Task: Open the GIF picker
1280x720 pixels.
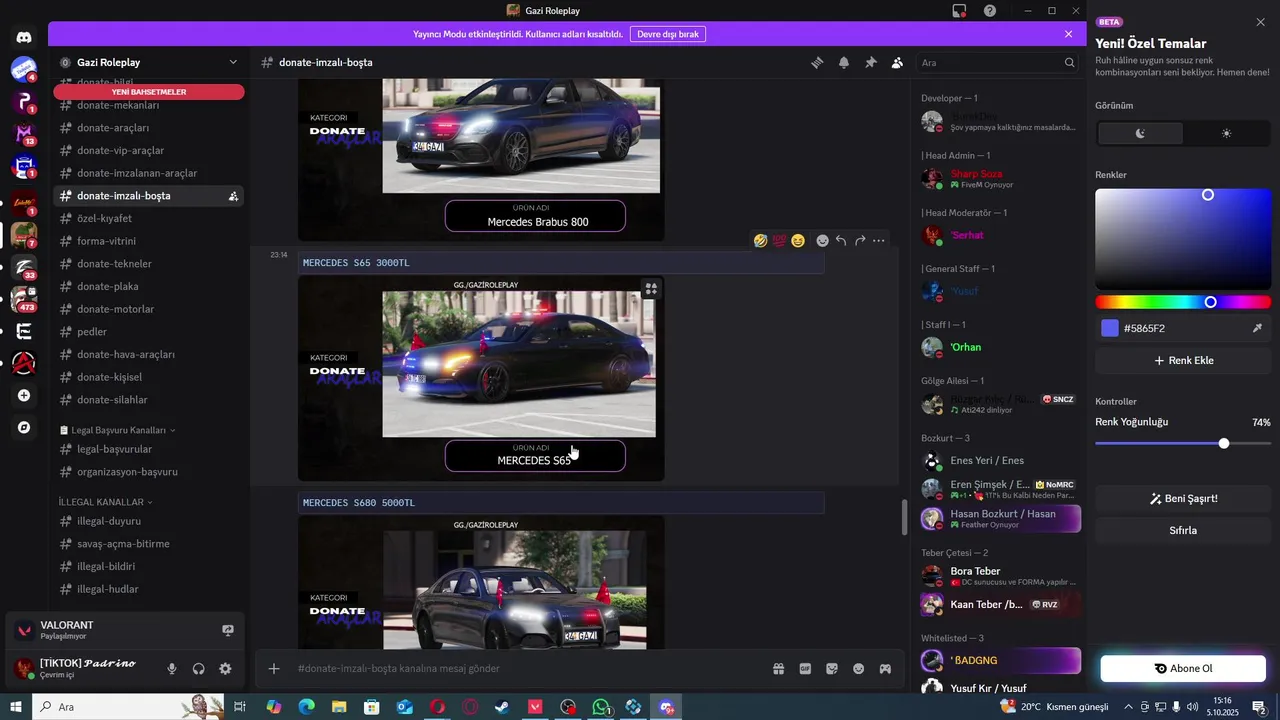Action: coord(805,668)
